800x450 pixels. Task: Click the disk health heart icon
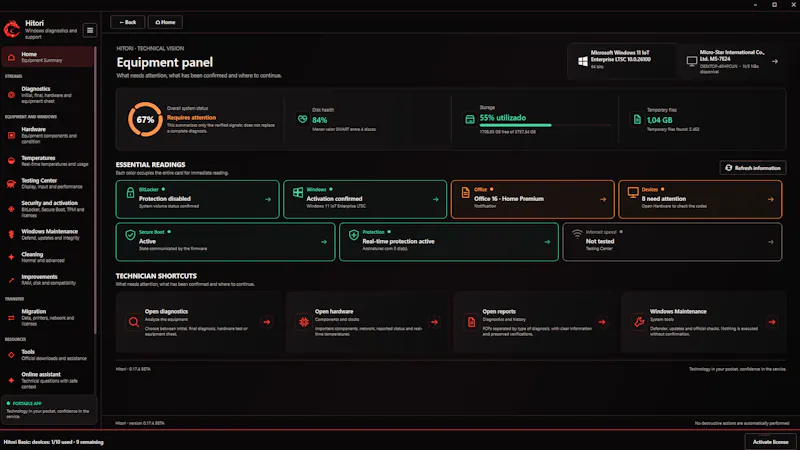pyautogui.click(x=303, y=119)
